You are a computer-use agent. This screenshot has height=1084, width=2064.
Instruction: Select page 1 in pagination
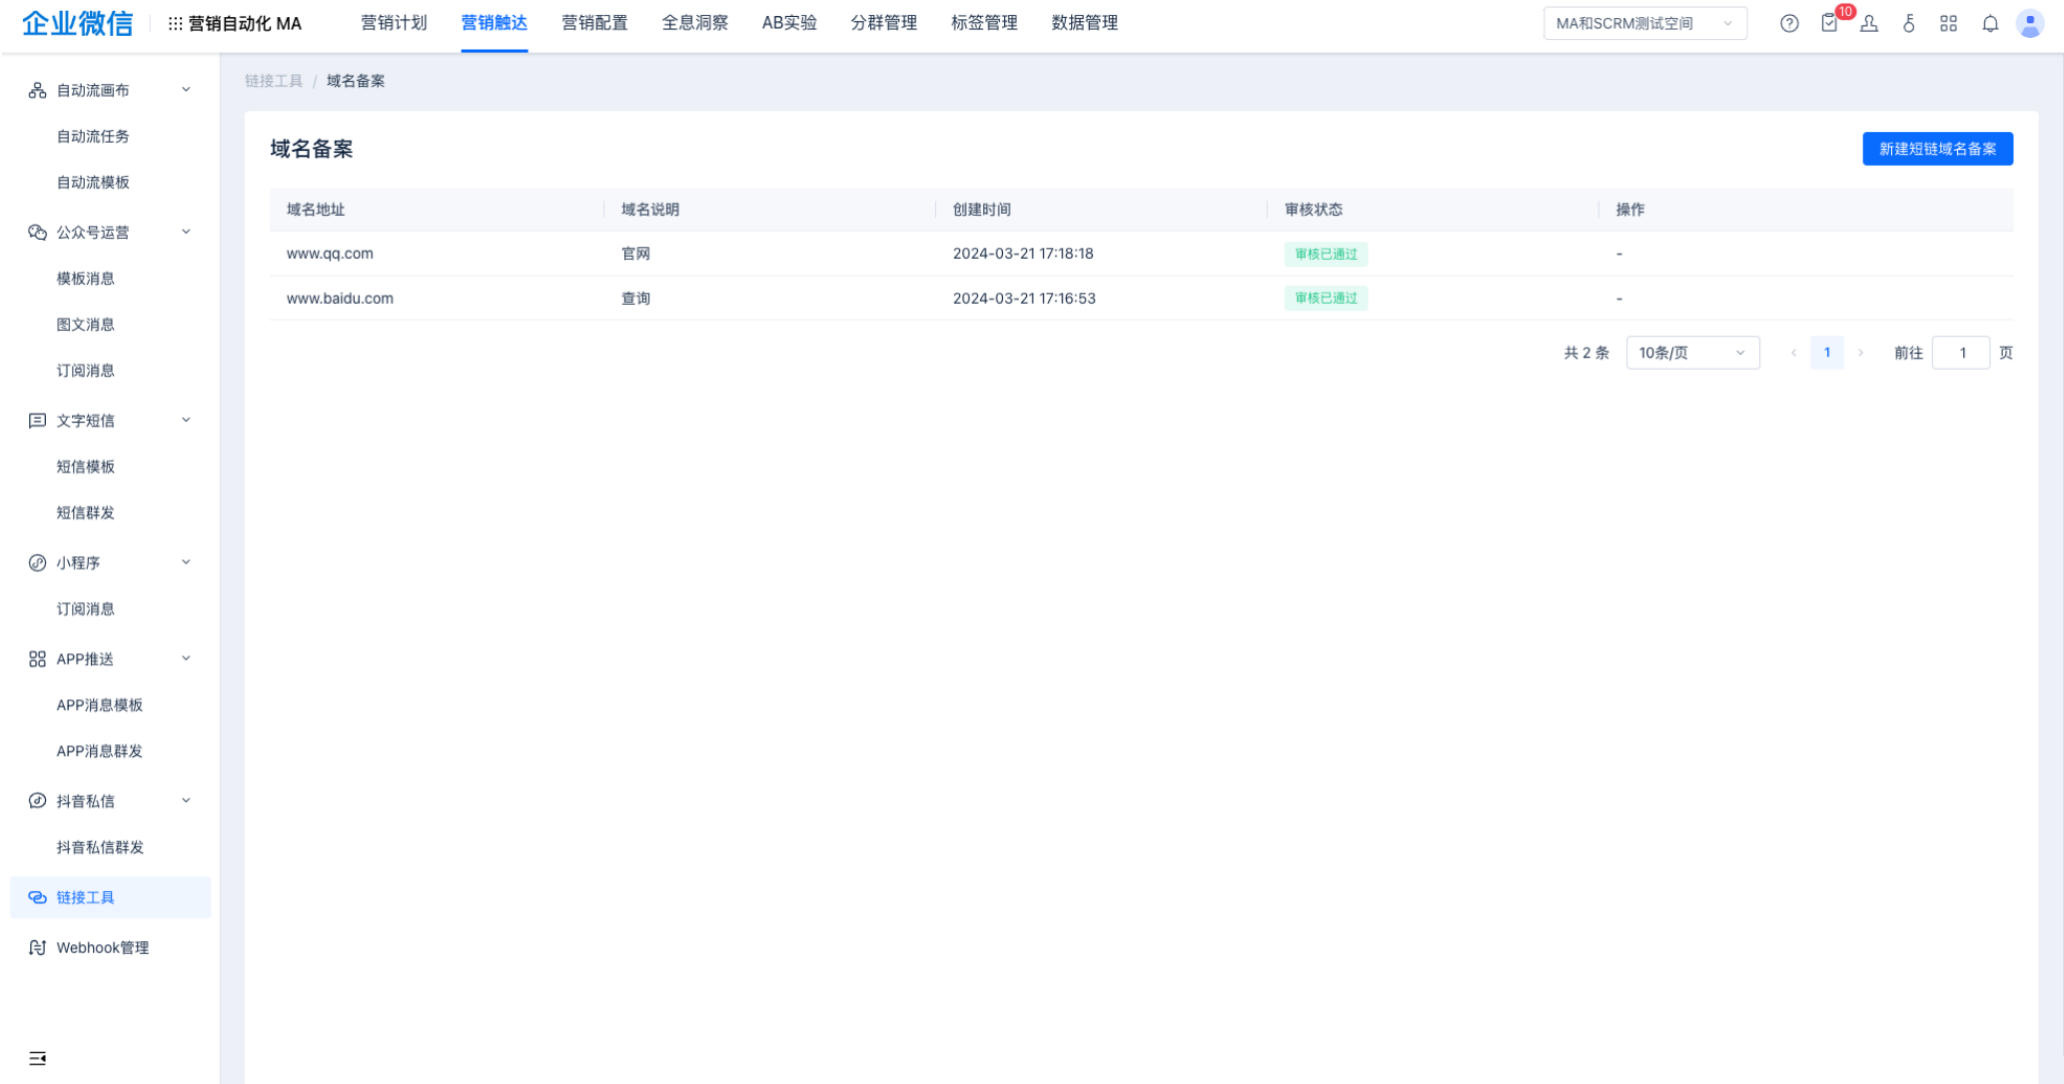(1827, 352)
